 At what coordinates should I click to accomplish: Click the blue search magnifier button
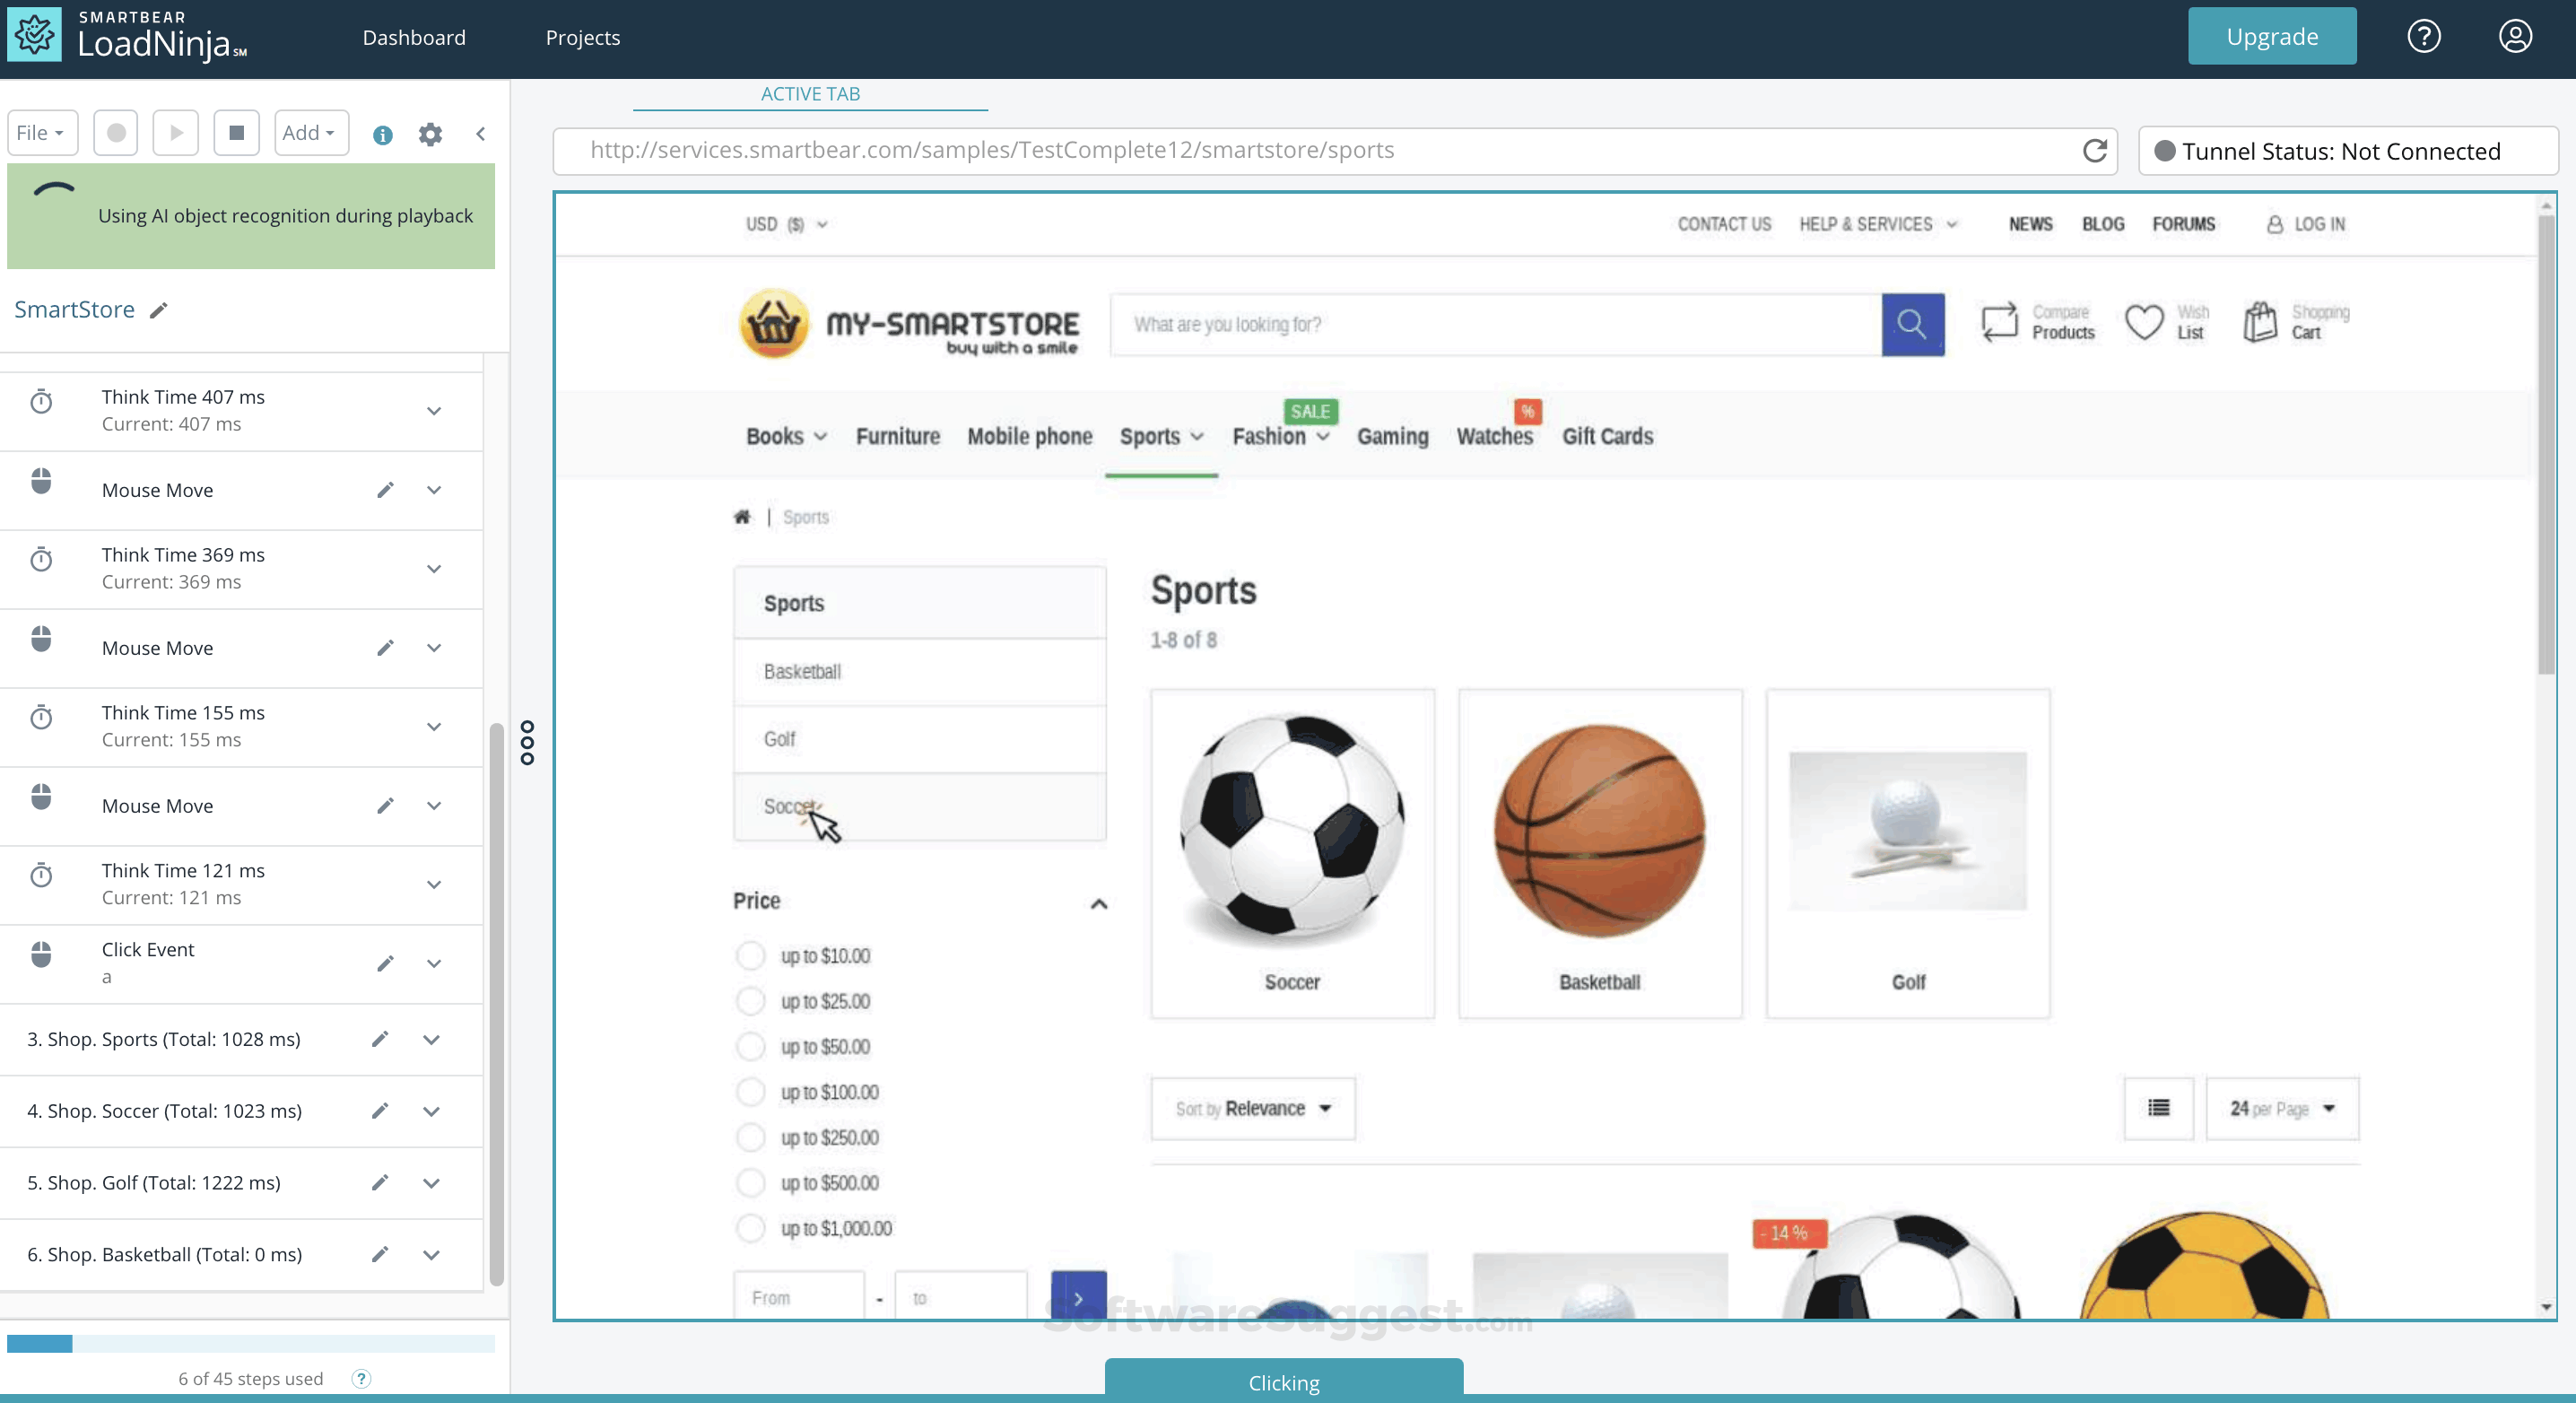[1913, 324]
